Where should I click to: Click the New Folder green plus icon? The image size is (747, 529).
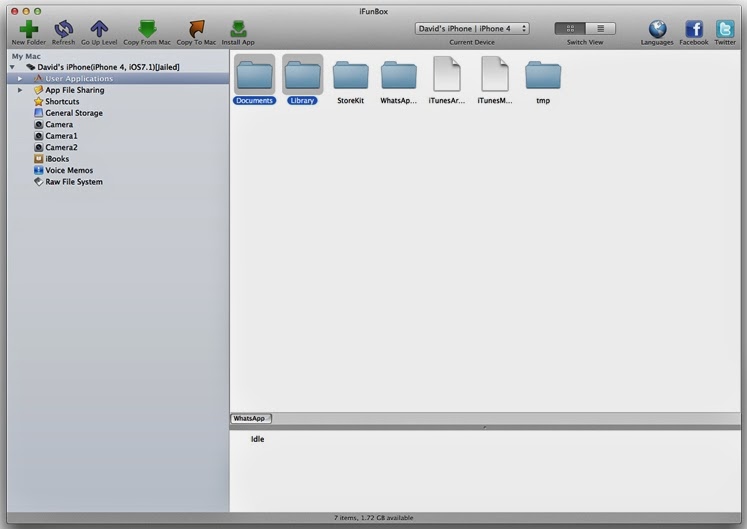(29, 29)
